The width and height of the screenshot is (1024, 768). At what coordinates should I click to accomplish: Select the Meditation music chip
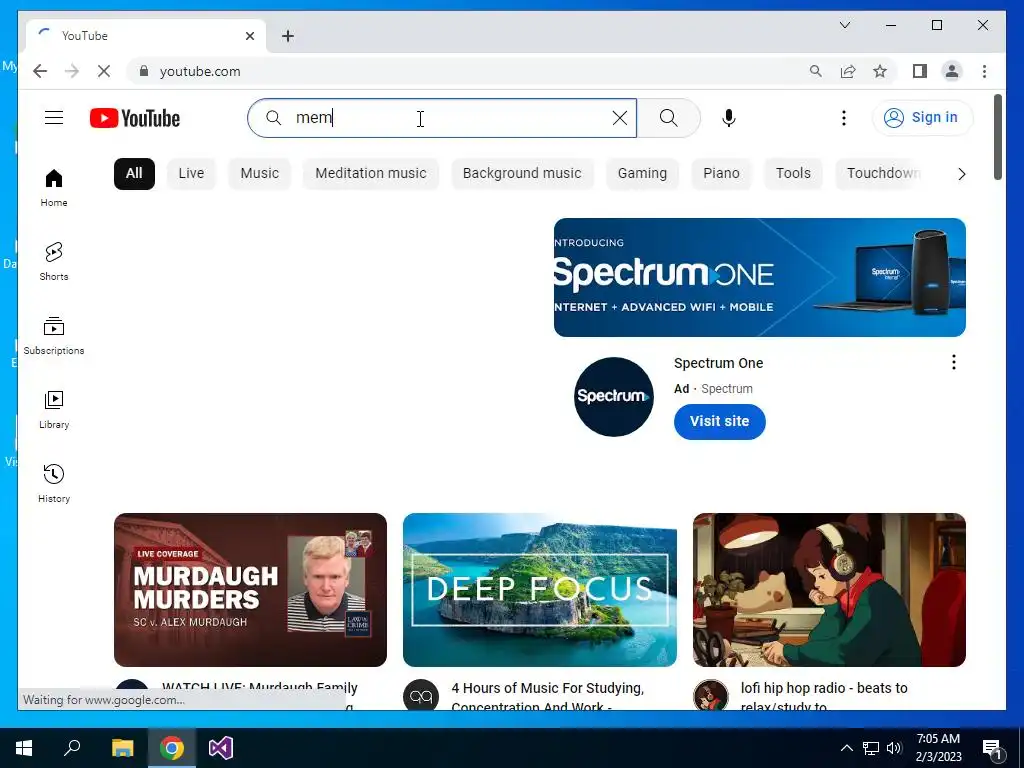pyautogui.click(x=370, y=174)
